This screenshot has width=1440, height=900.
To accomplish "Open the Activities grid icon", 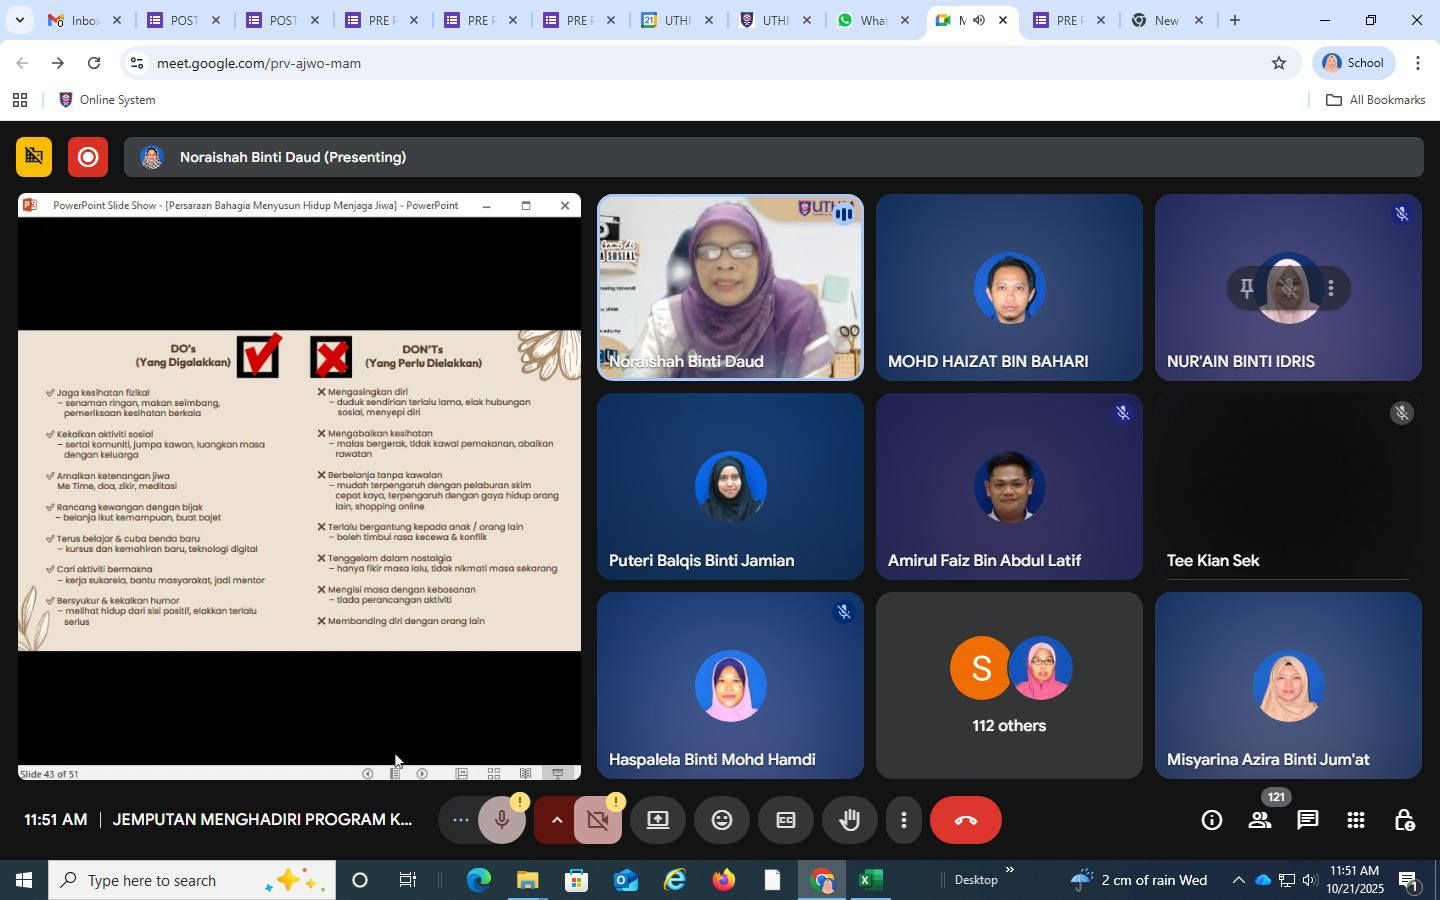I will coord(1356,821).
